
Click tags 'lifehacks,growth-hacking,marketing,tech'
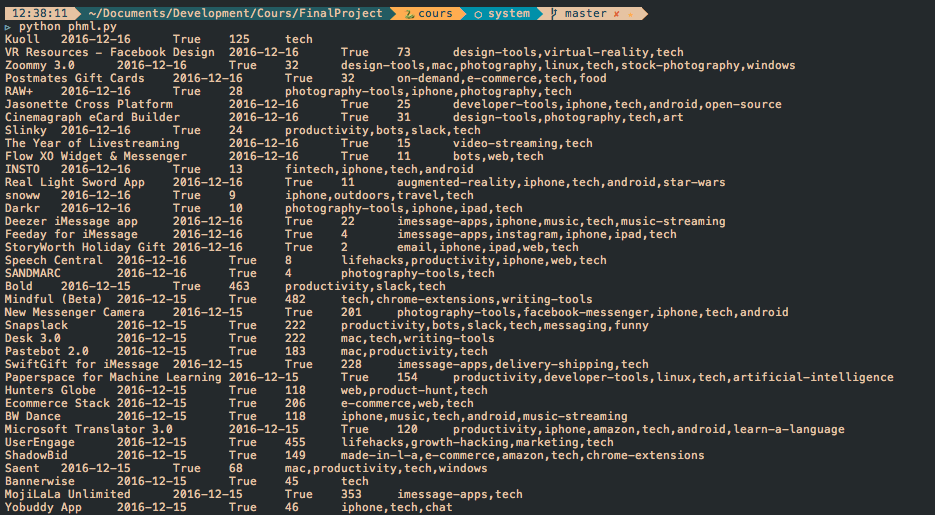(478, 443)
